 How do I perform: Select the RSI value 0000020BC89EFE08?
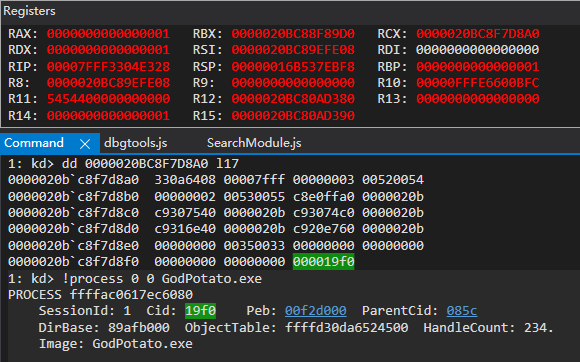click(x=293, y=50)
